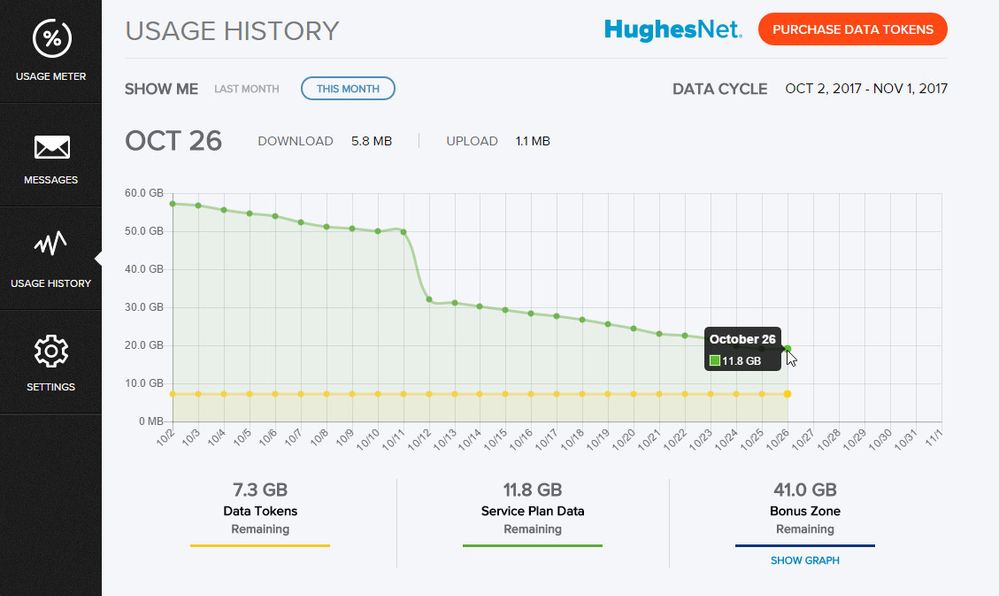
Task: Click green square in October 26 tooltip
Action: (715, 361)
